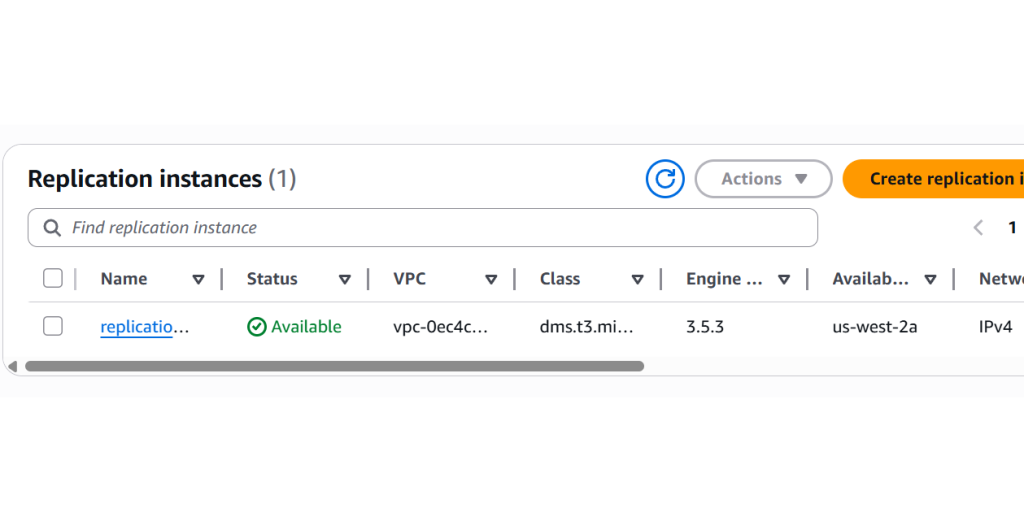This screenshot has height=521, width=1024.
Task: Click the green Available status icon
Action: click(257, 327)
